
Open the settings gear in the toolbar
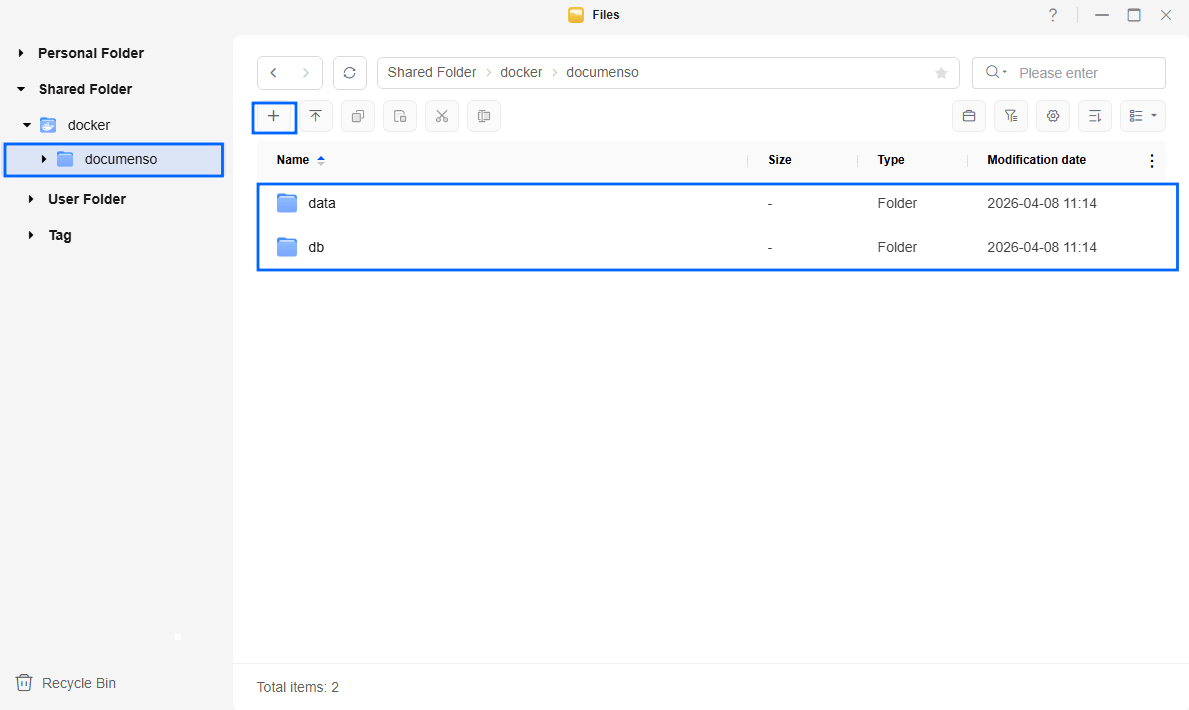(x=1052, y=116)
